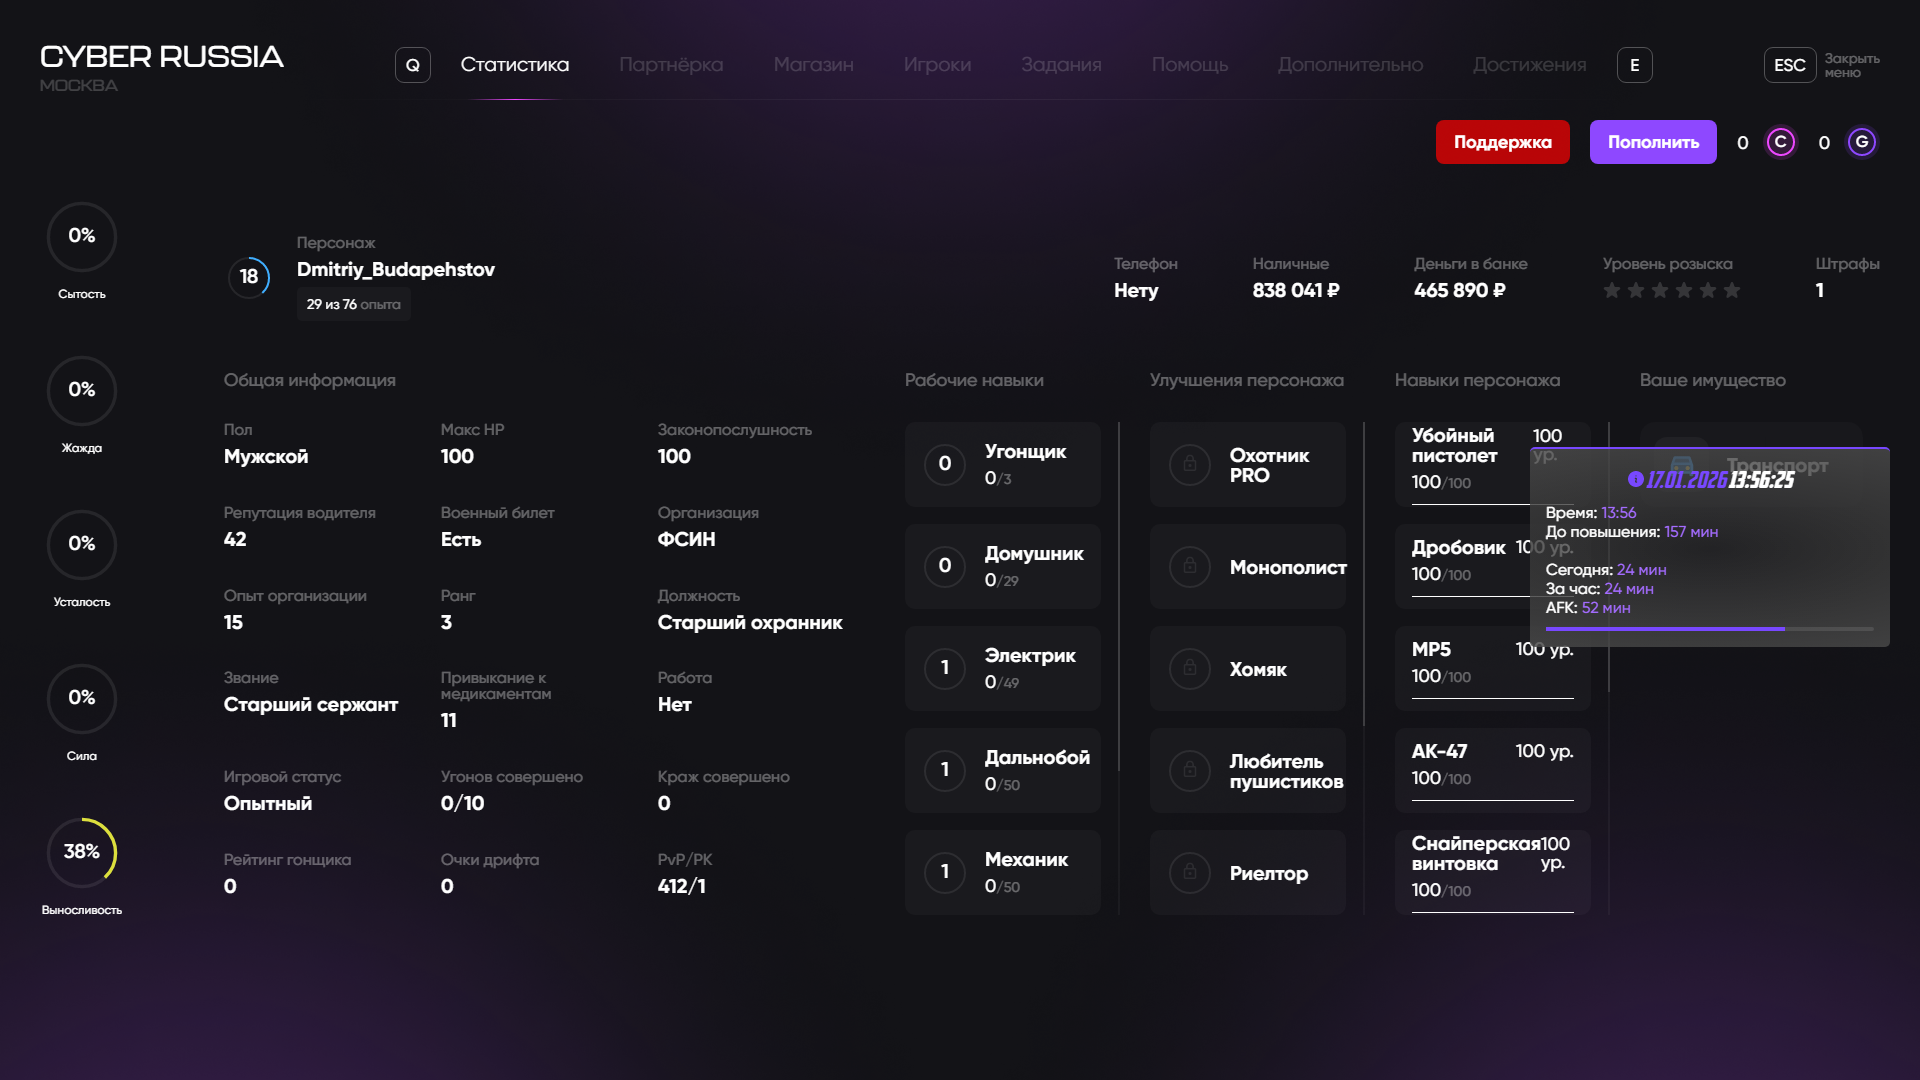
Task: Click the wanted level stars row
Action: click(x=1671, y=291)
